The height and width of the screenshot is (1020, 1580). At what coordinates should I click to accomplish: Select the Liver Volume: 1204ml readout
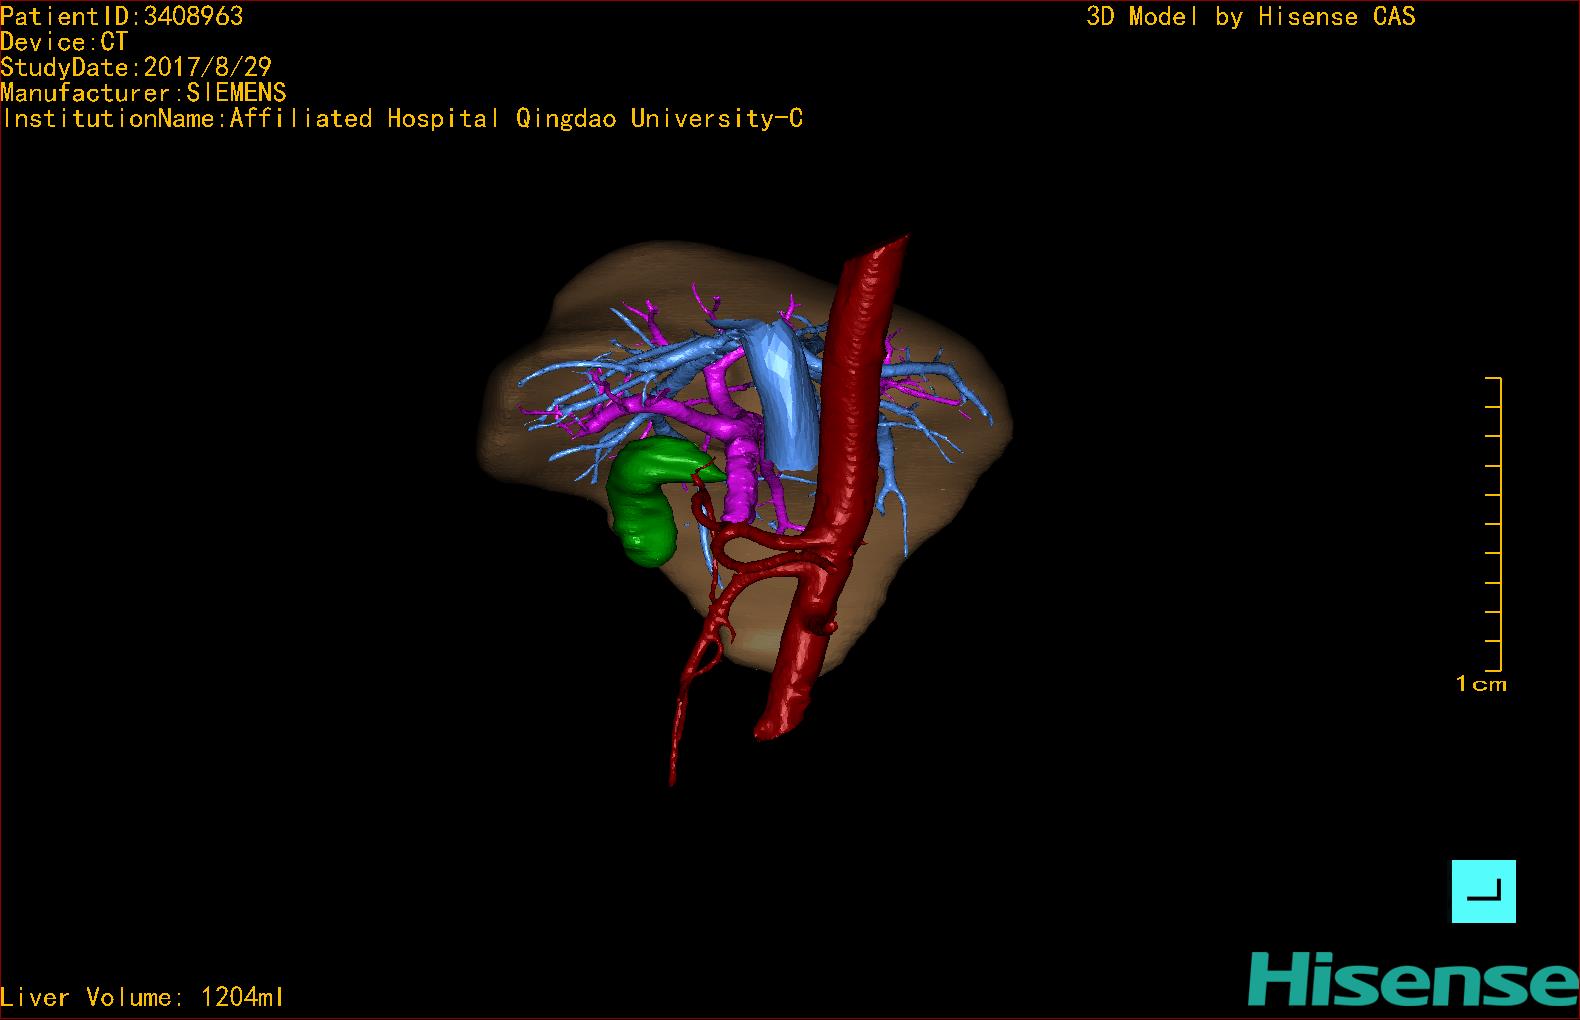coord(142,997)
